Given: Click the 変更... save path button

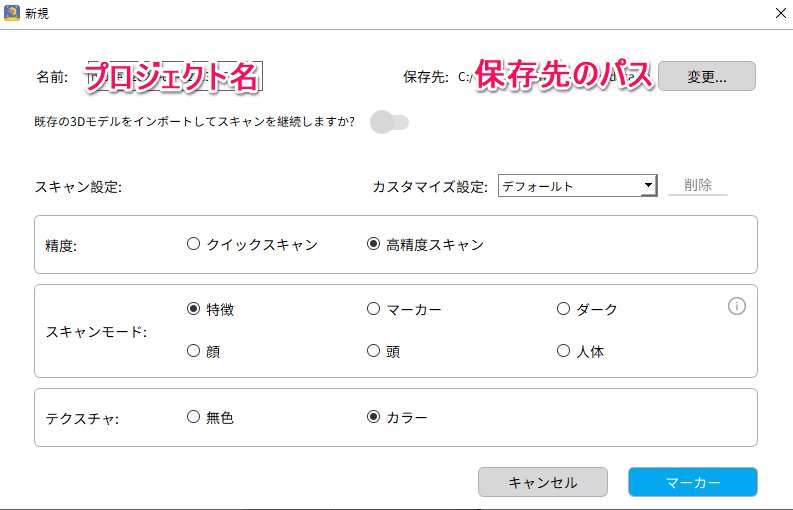Looking at the screenshot, I should [x=707, y=76].
